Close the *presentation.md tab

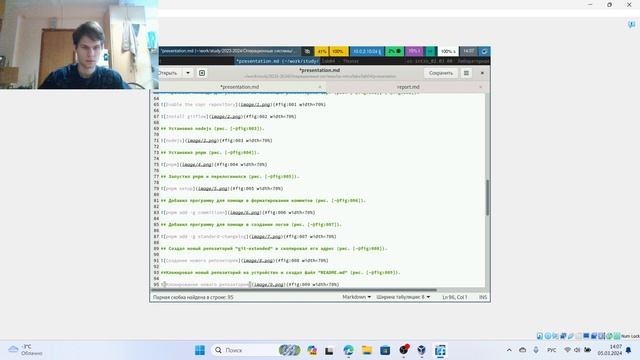coord(320,87)
